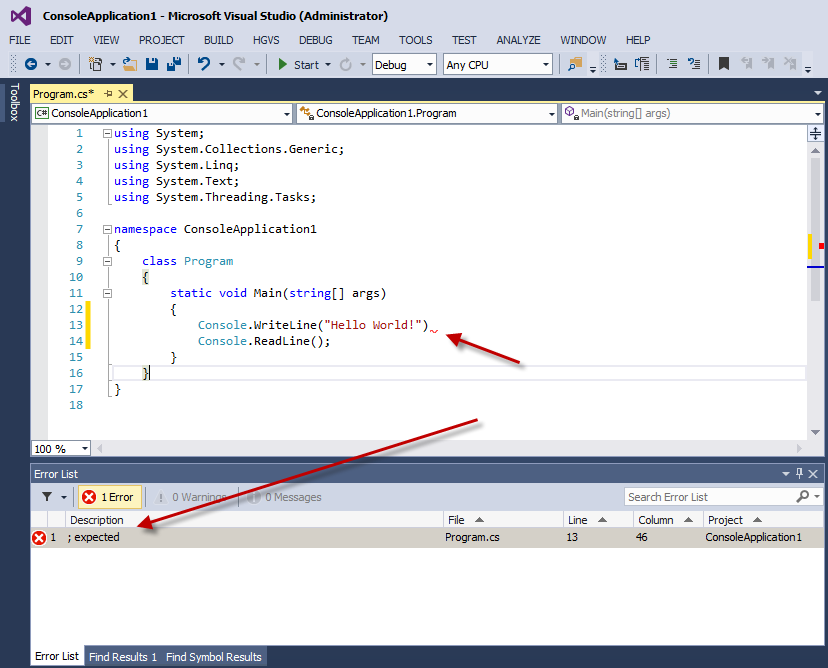Open Find in Files via folder-magnifier icon
Screen dimensions: 828x668
point(575,64)
